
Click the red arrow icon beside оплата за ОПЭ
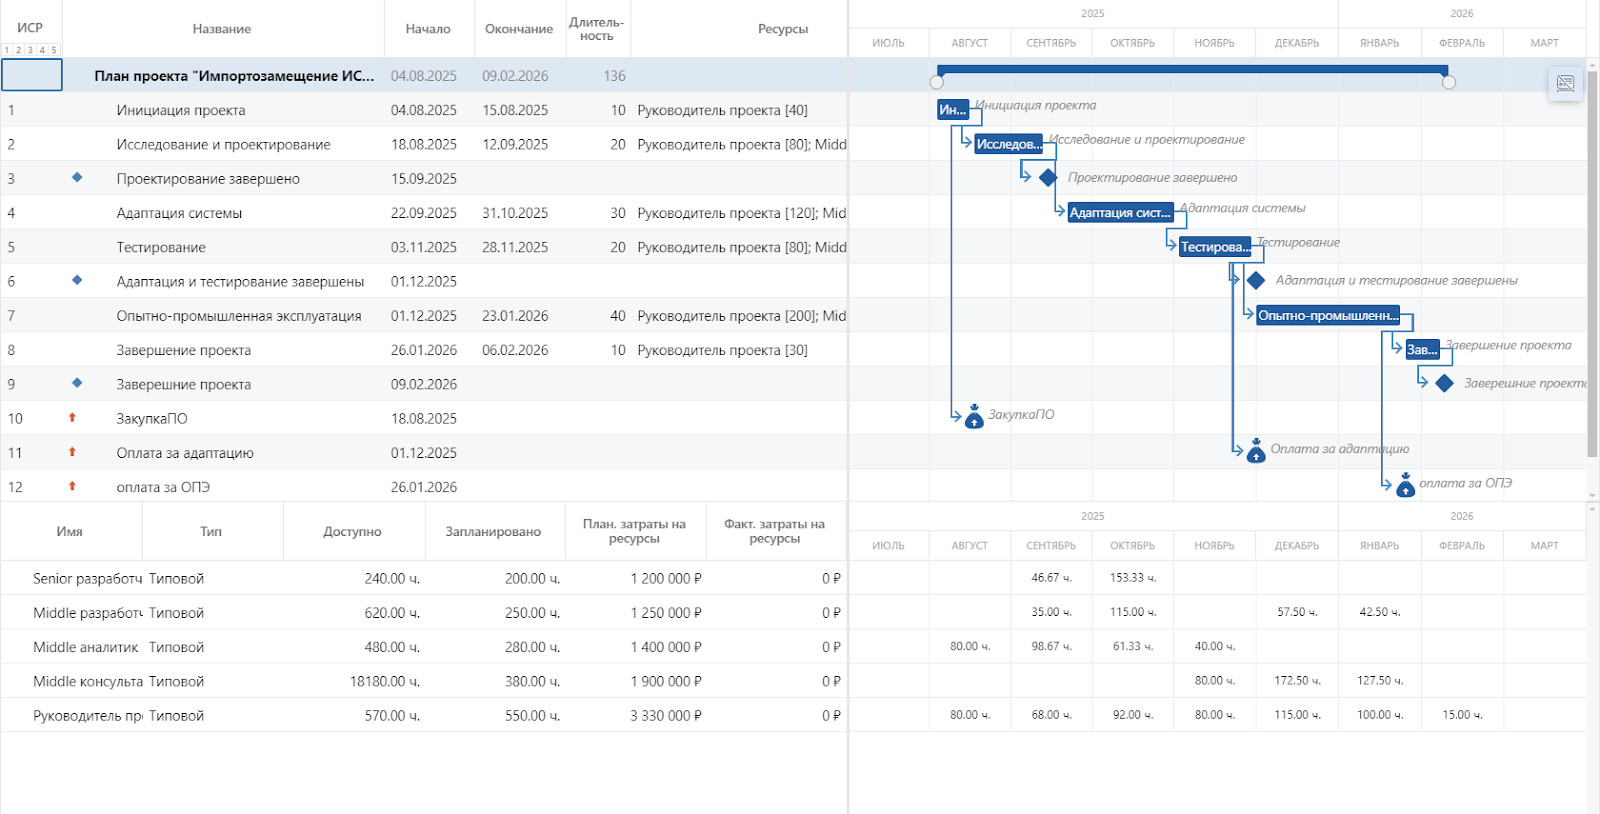pos(72,486)
